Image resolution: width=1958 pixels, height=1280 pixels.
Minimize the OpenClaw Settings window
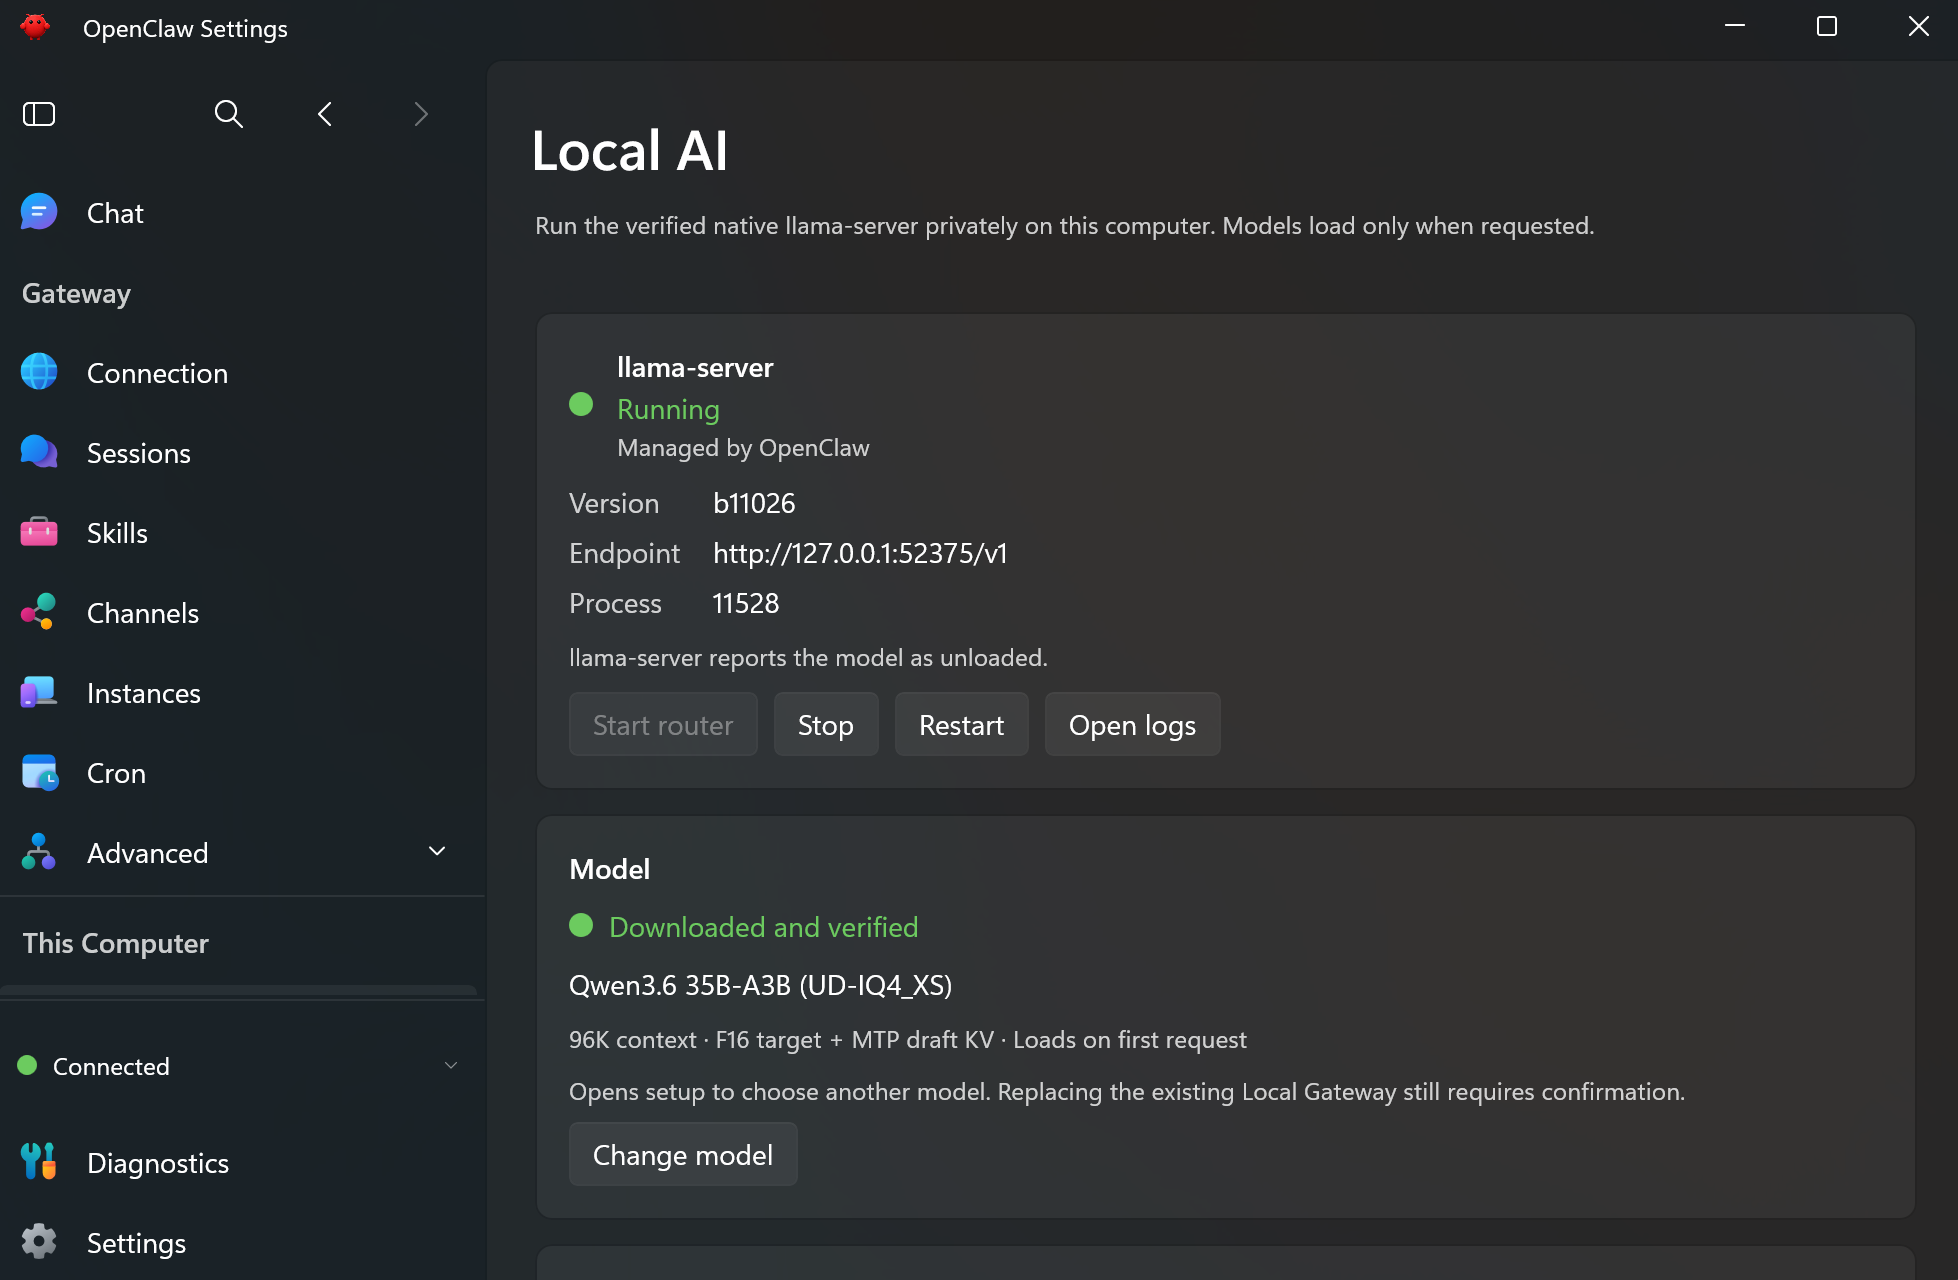[1735, 27]
